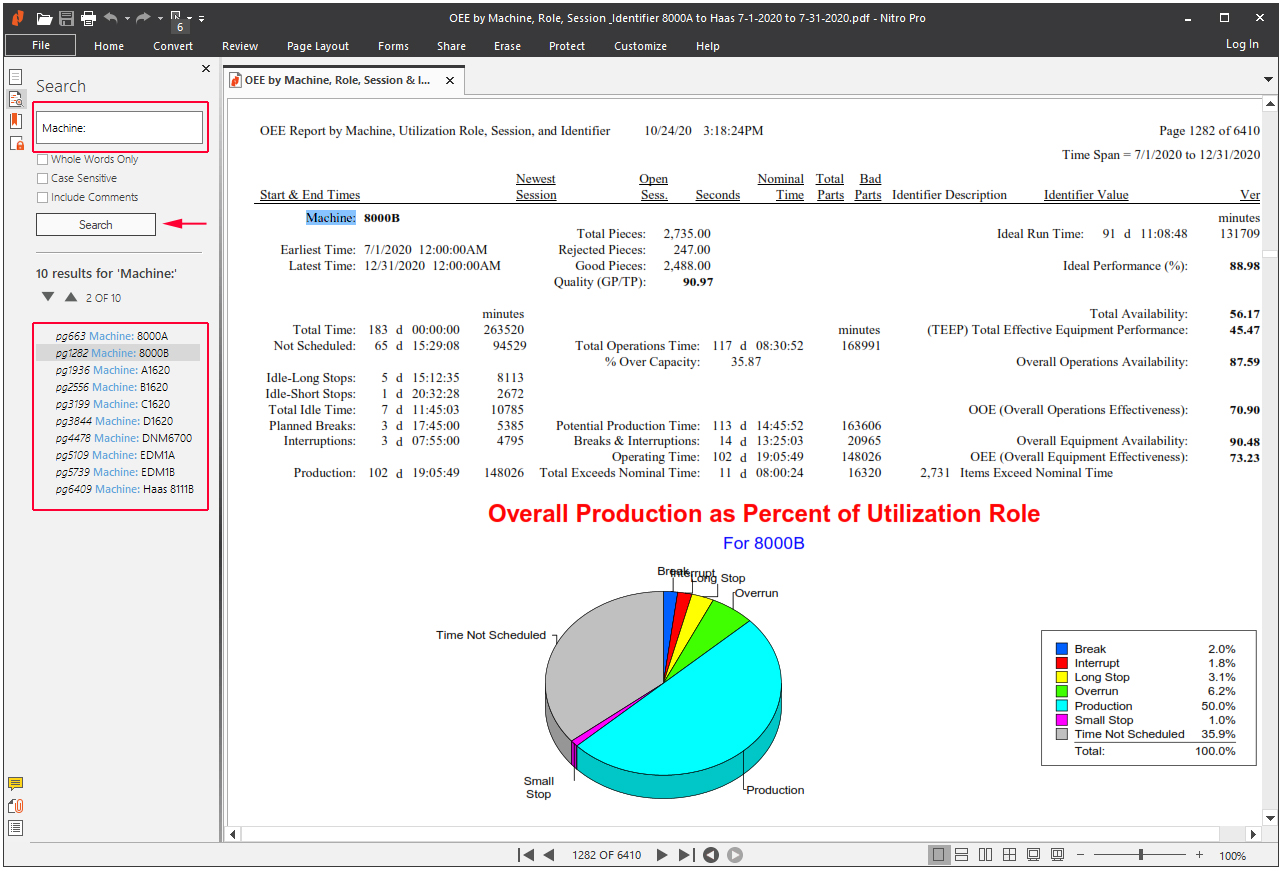1283x871 pixels.
Task: Enable Case Sensitive checkbox
Action: (x=43, y=178)
